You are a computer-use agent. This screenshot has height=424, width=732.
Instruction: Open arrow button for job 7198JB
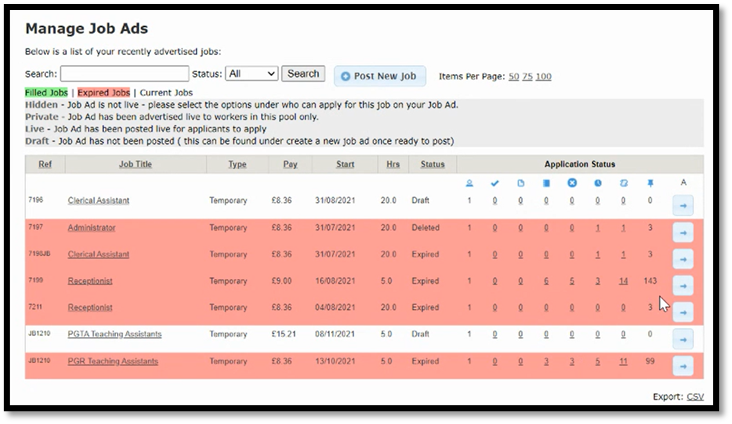coord(683,259)
